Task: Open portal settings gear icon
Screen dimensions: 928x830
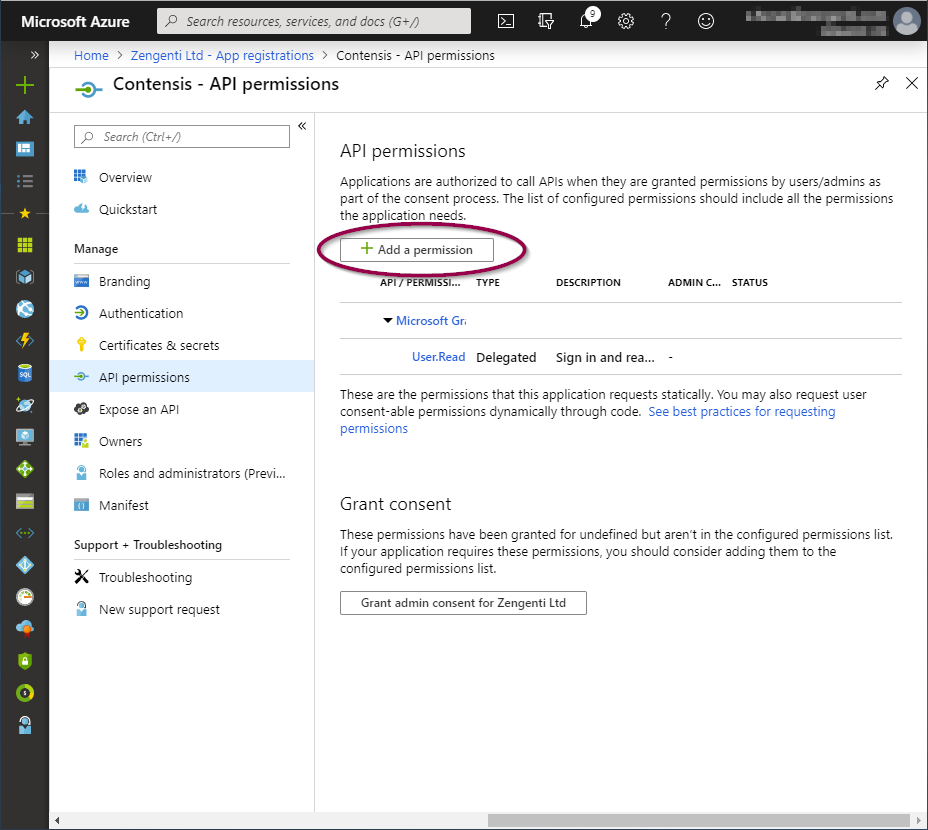Action: coord(626,21)
